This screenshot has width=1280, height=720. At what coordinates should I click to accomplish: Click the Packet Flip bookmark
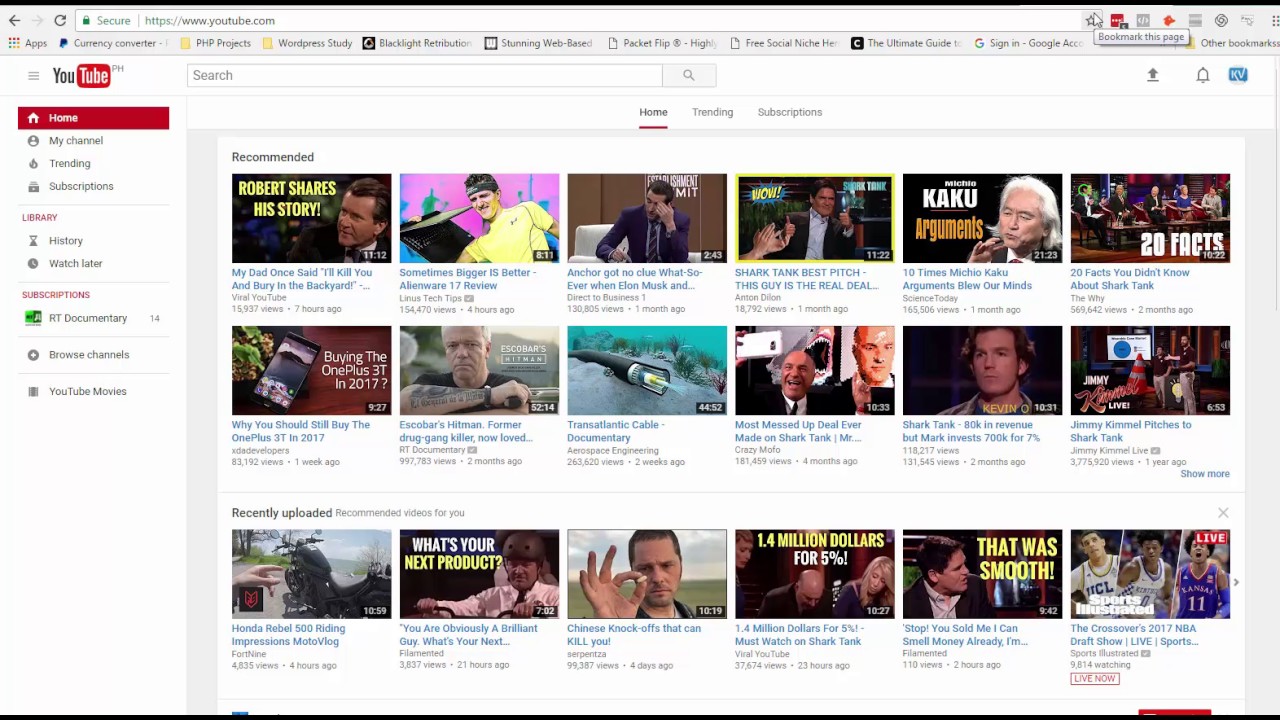pos(662,43)
